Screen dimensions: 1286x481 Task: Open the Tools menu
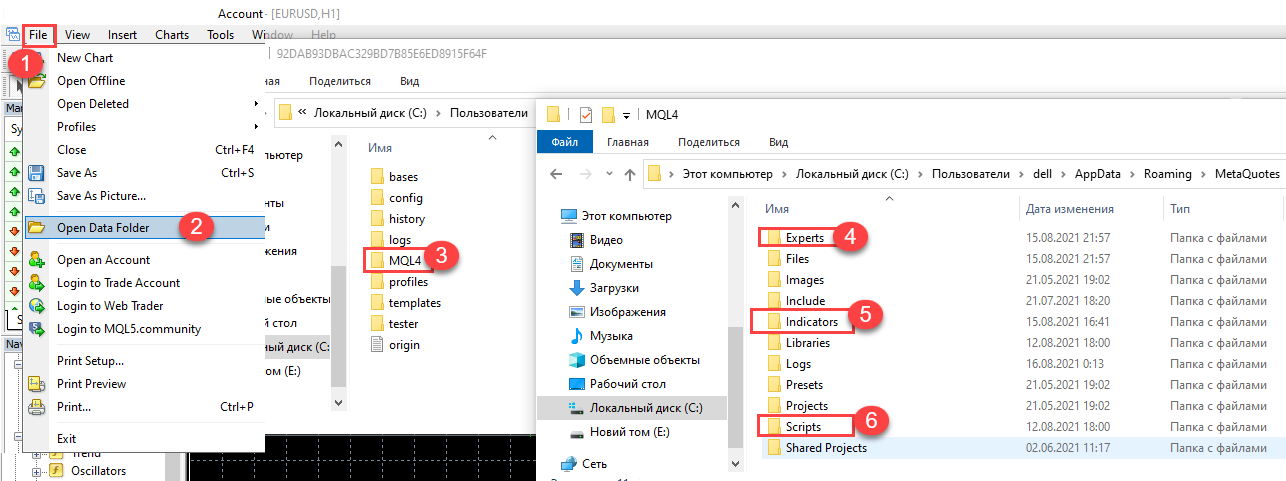click(x=221, y=34)
